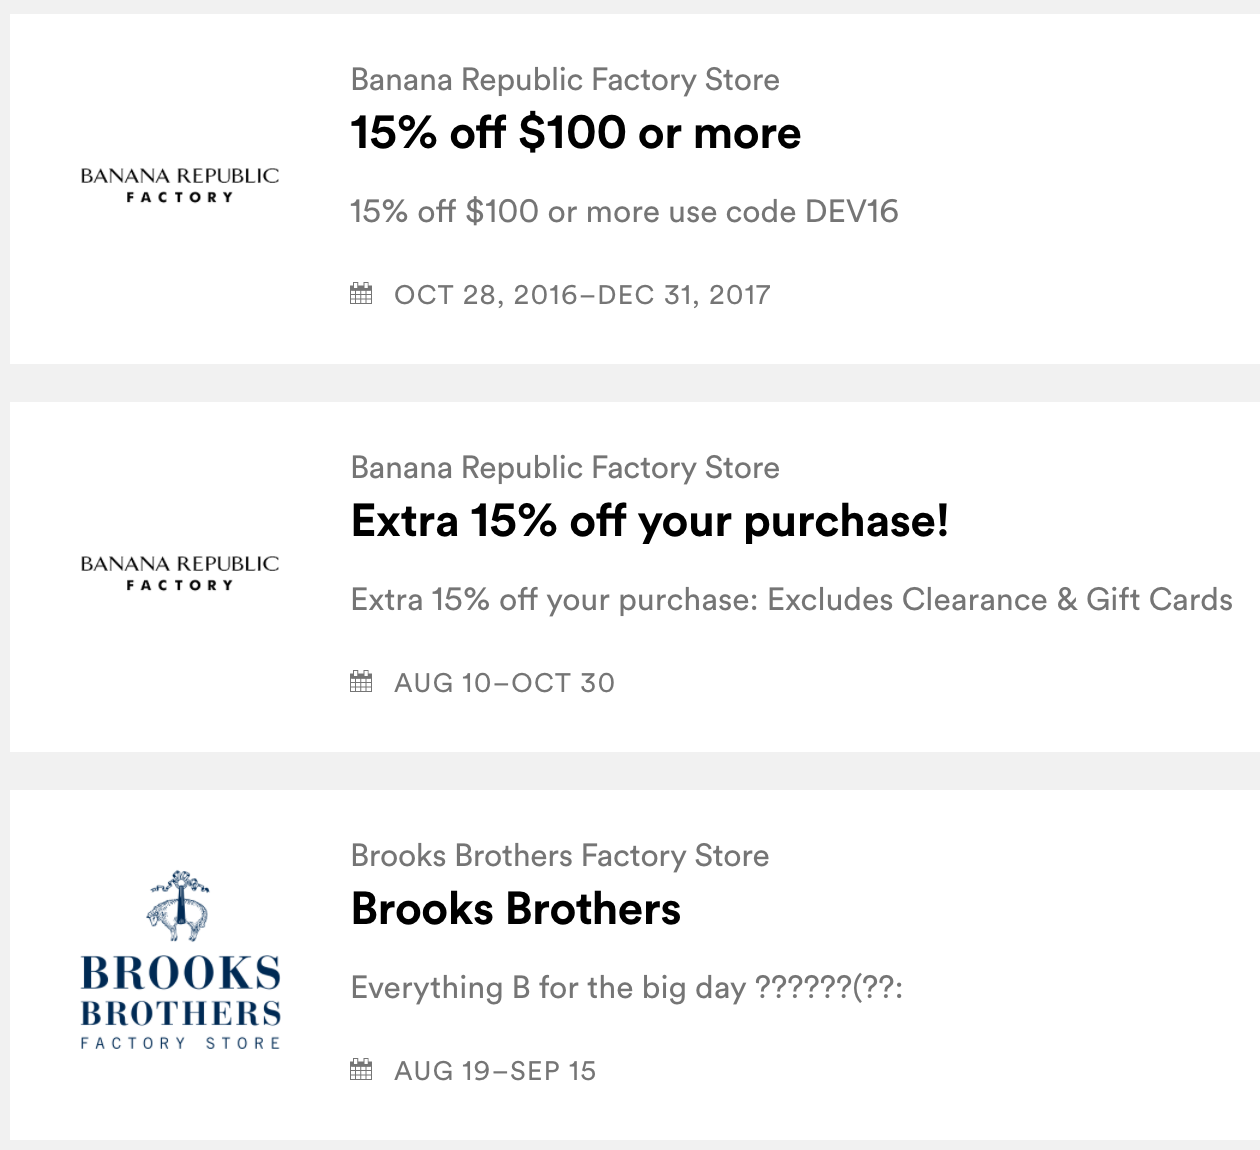The image size is (1260, 1150).
Task: Click the "OCT 28, 2016–DEC 31, 2017" date range
Action: coord(582,295)
